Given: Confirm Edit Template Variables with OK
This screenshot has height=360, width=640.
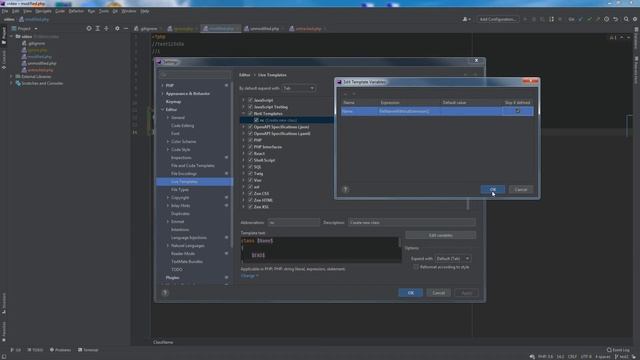Looking at the screenshot, I should pyautogui.click(x=492, y=189).
